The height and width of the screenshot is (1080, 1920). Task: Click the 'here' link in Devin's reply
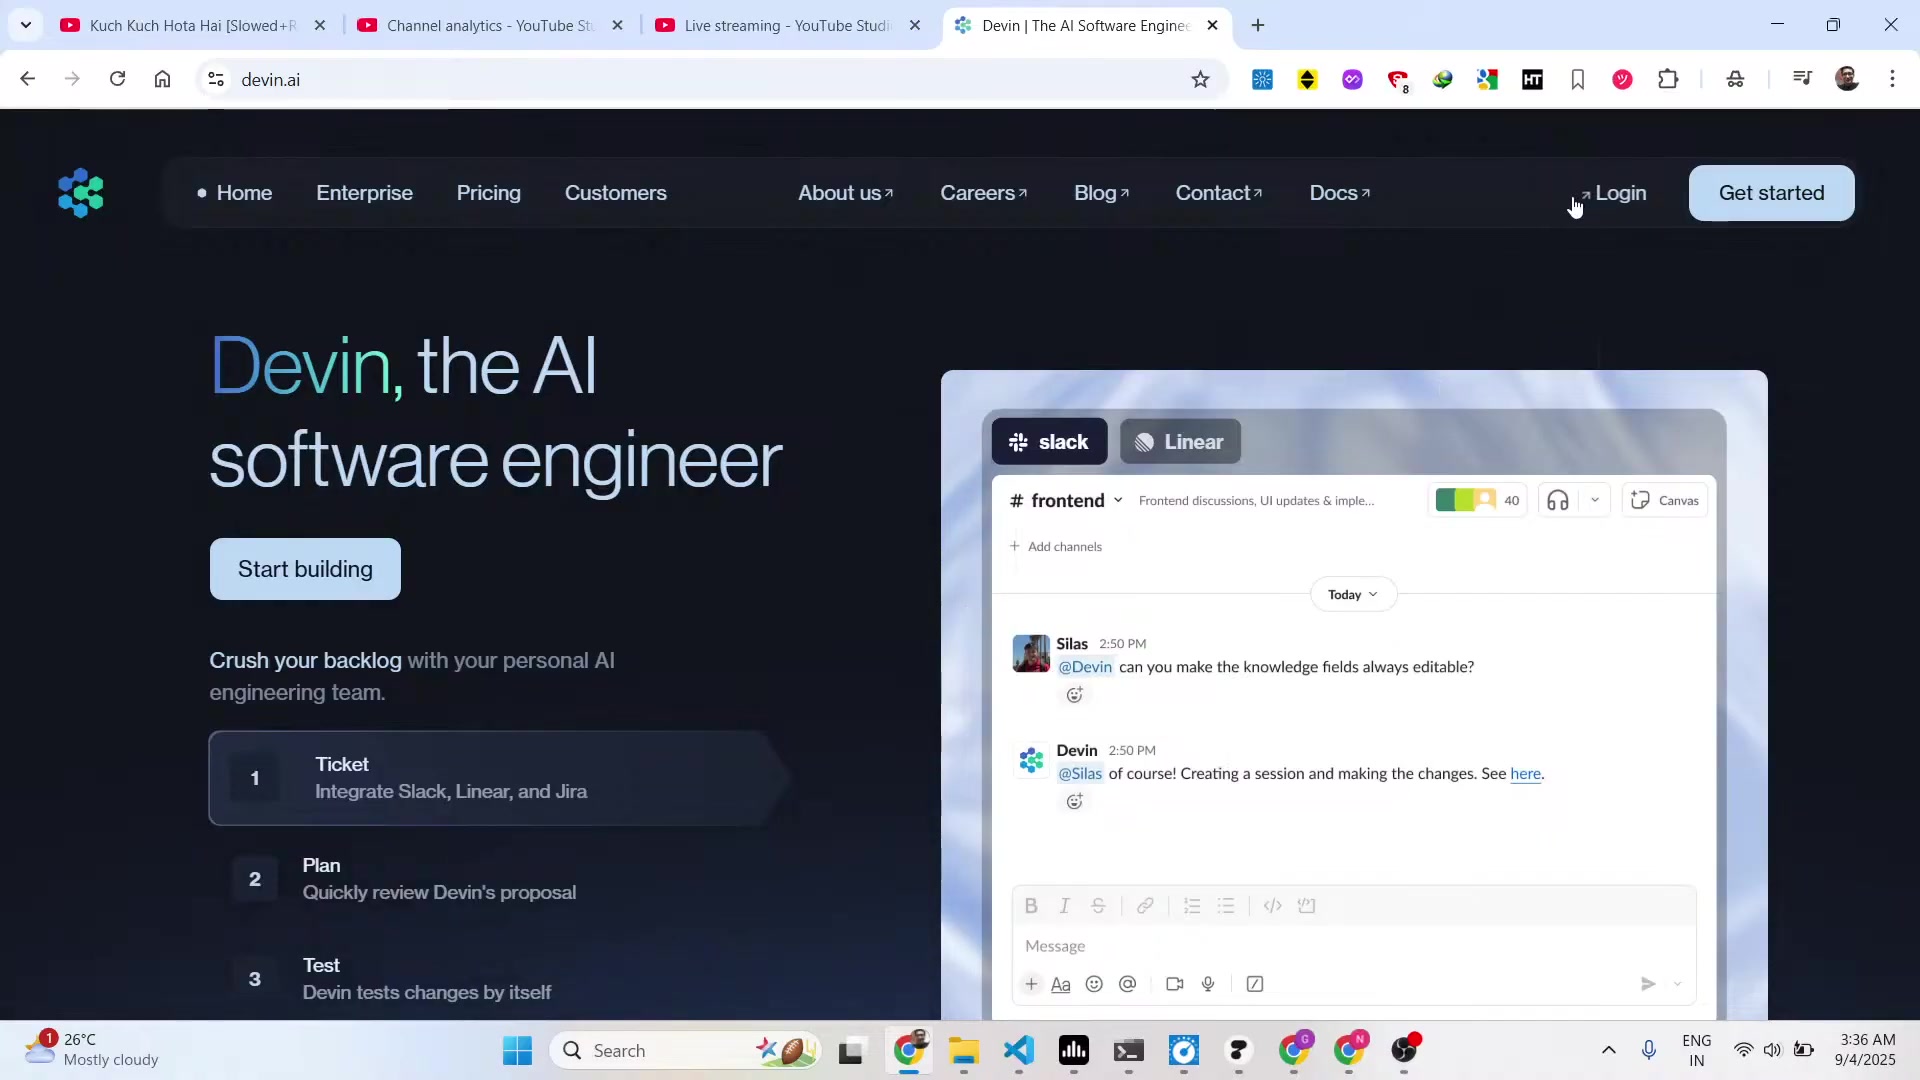coord(1525,773)
